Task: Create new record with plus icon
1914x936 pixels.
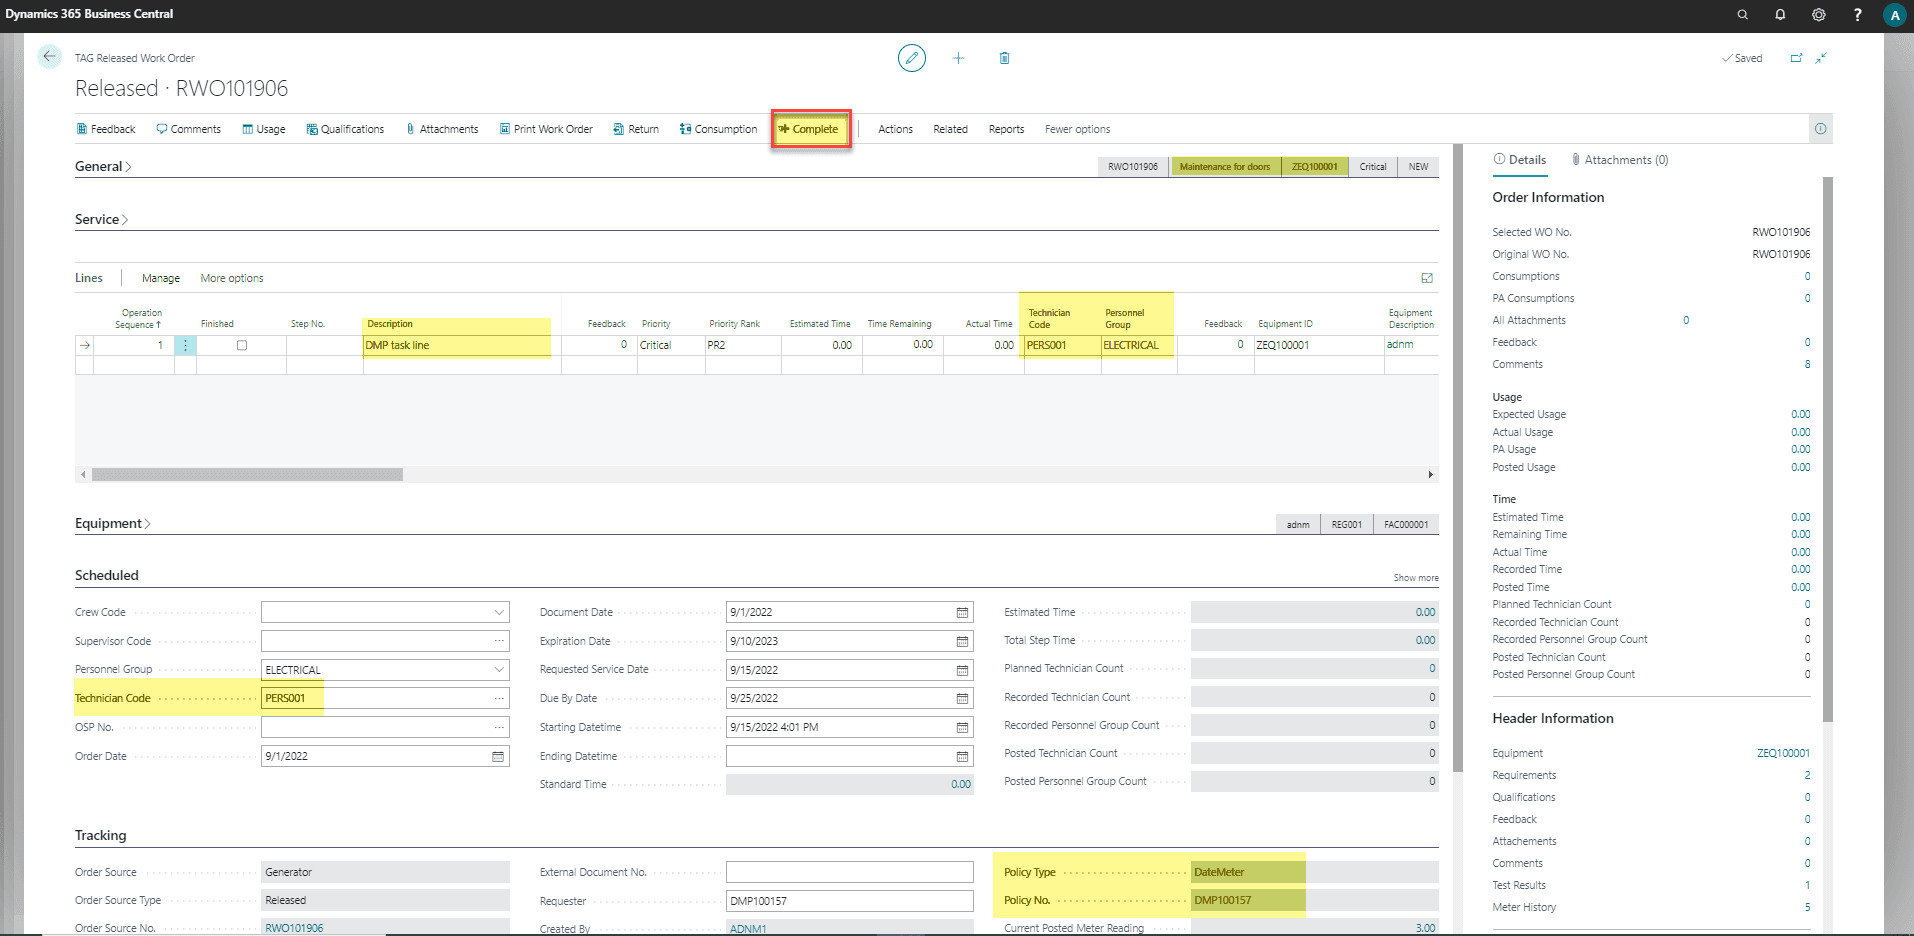Action: click(958, 58)
